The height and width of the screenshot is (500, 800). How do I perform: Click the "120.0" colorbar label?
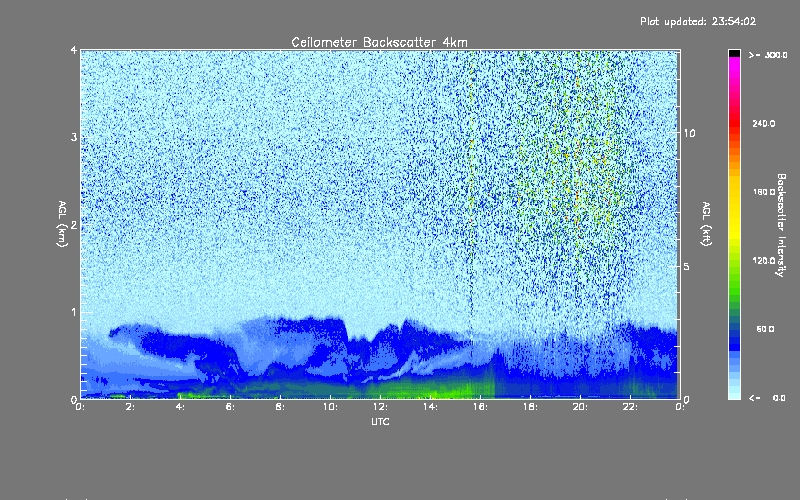pyautogui.click(x=764, y=260)
